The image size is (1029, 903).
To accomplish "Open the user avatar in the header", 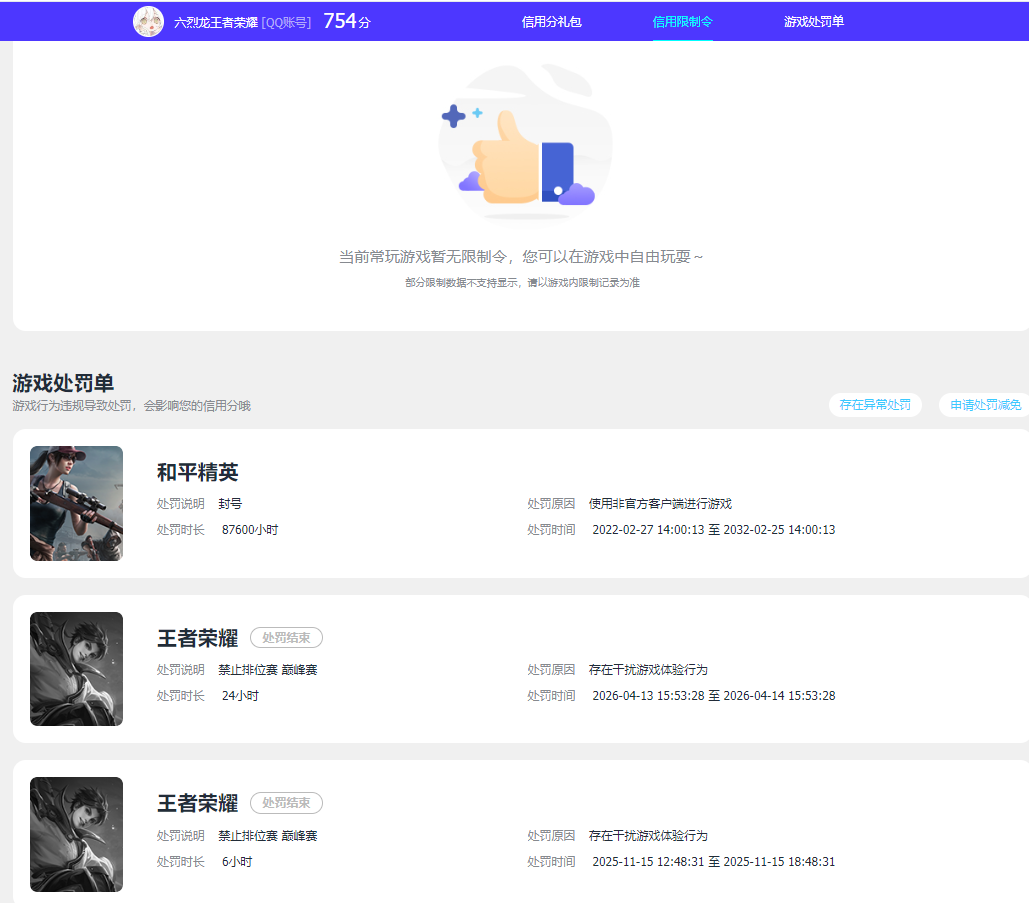I will coord(148,22).
